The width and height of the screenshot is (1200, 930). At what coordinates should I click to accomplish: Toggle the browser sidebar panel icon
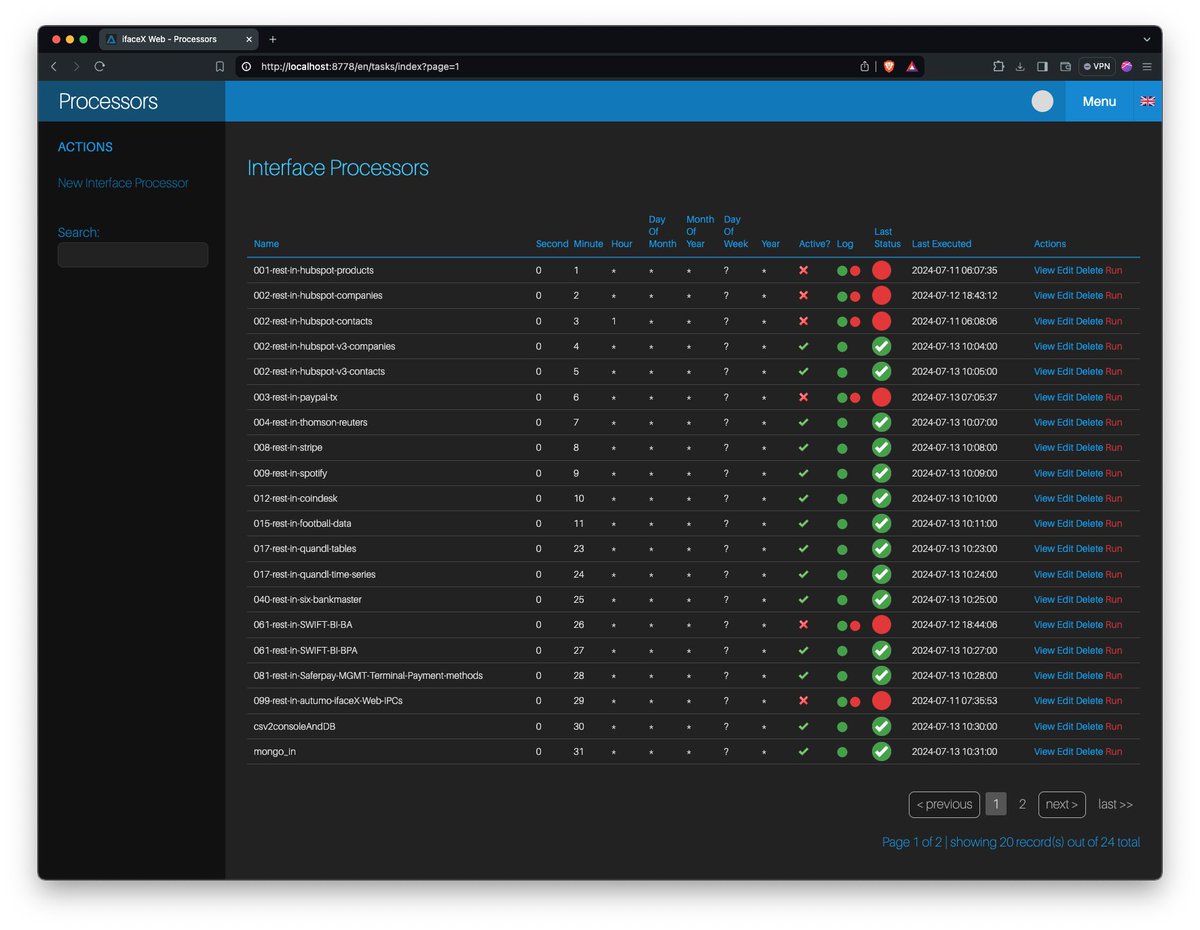[1042, 66]
